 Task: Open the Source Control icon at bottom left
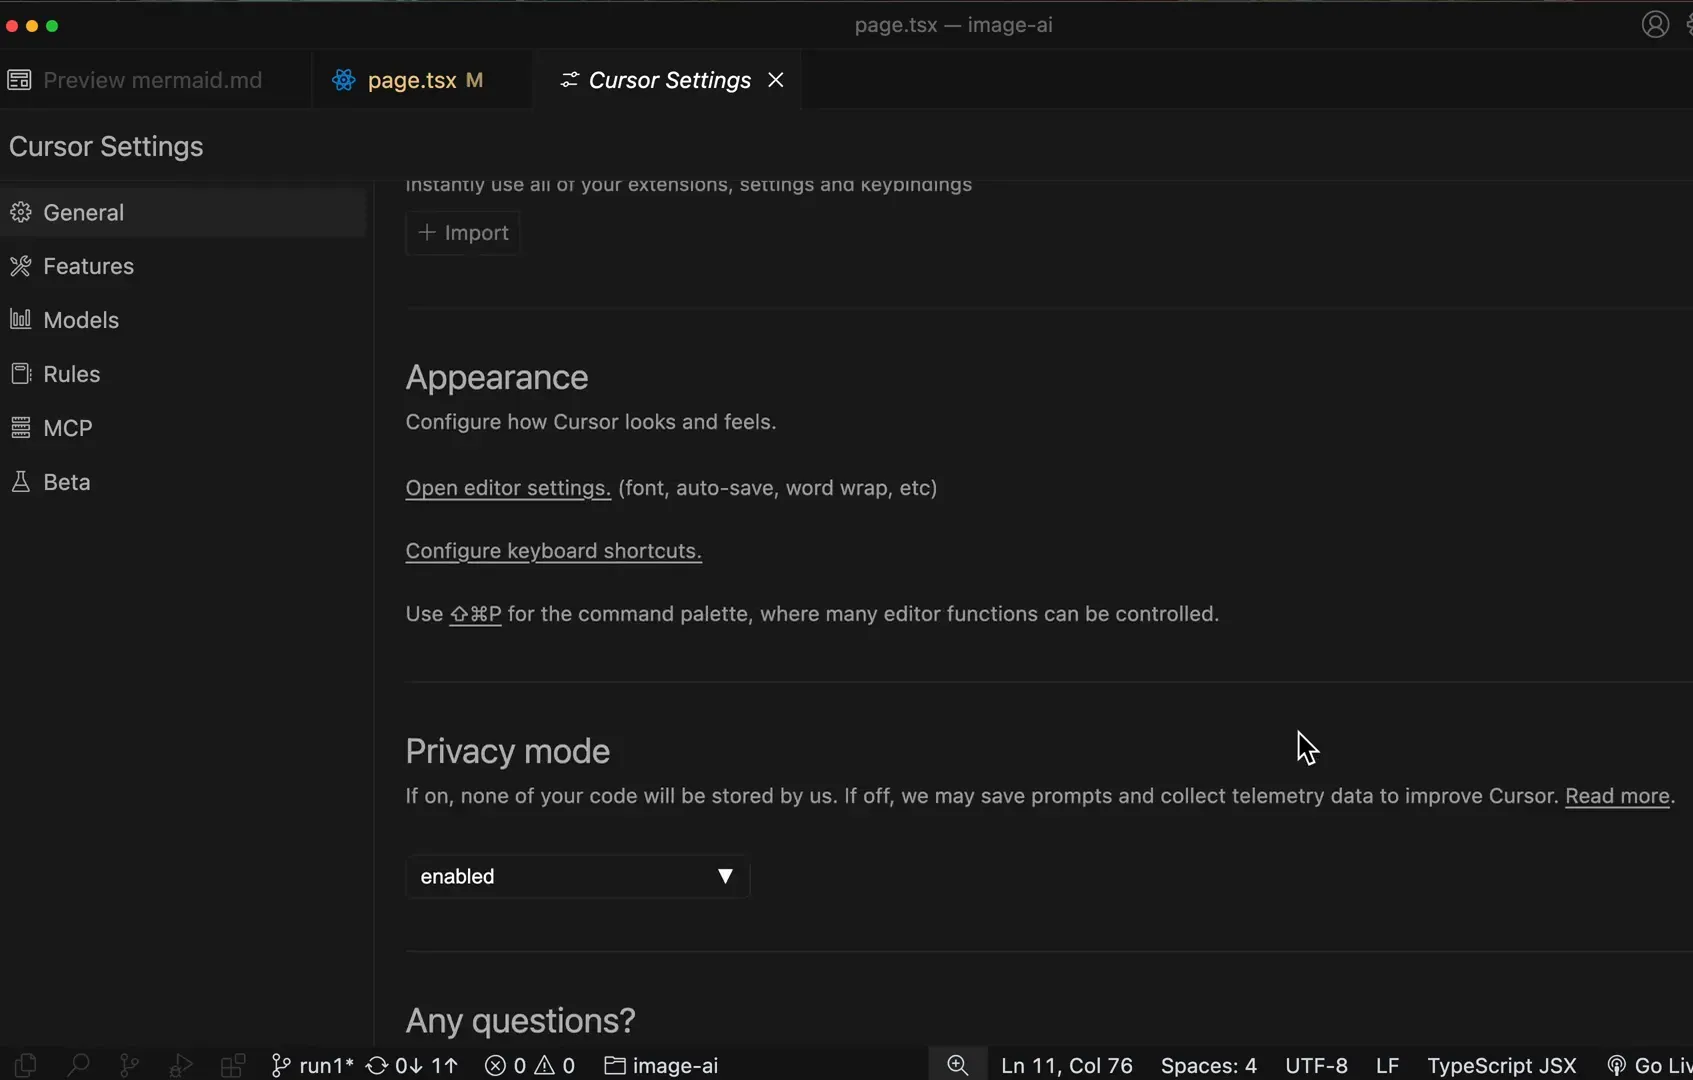click(x=130, y=1066)
